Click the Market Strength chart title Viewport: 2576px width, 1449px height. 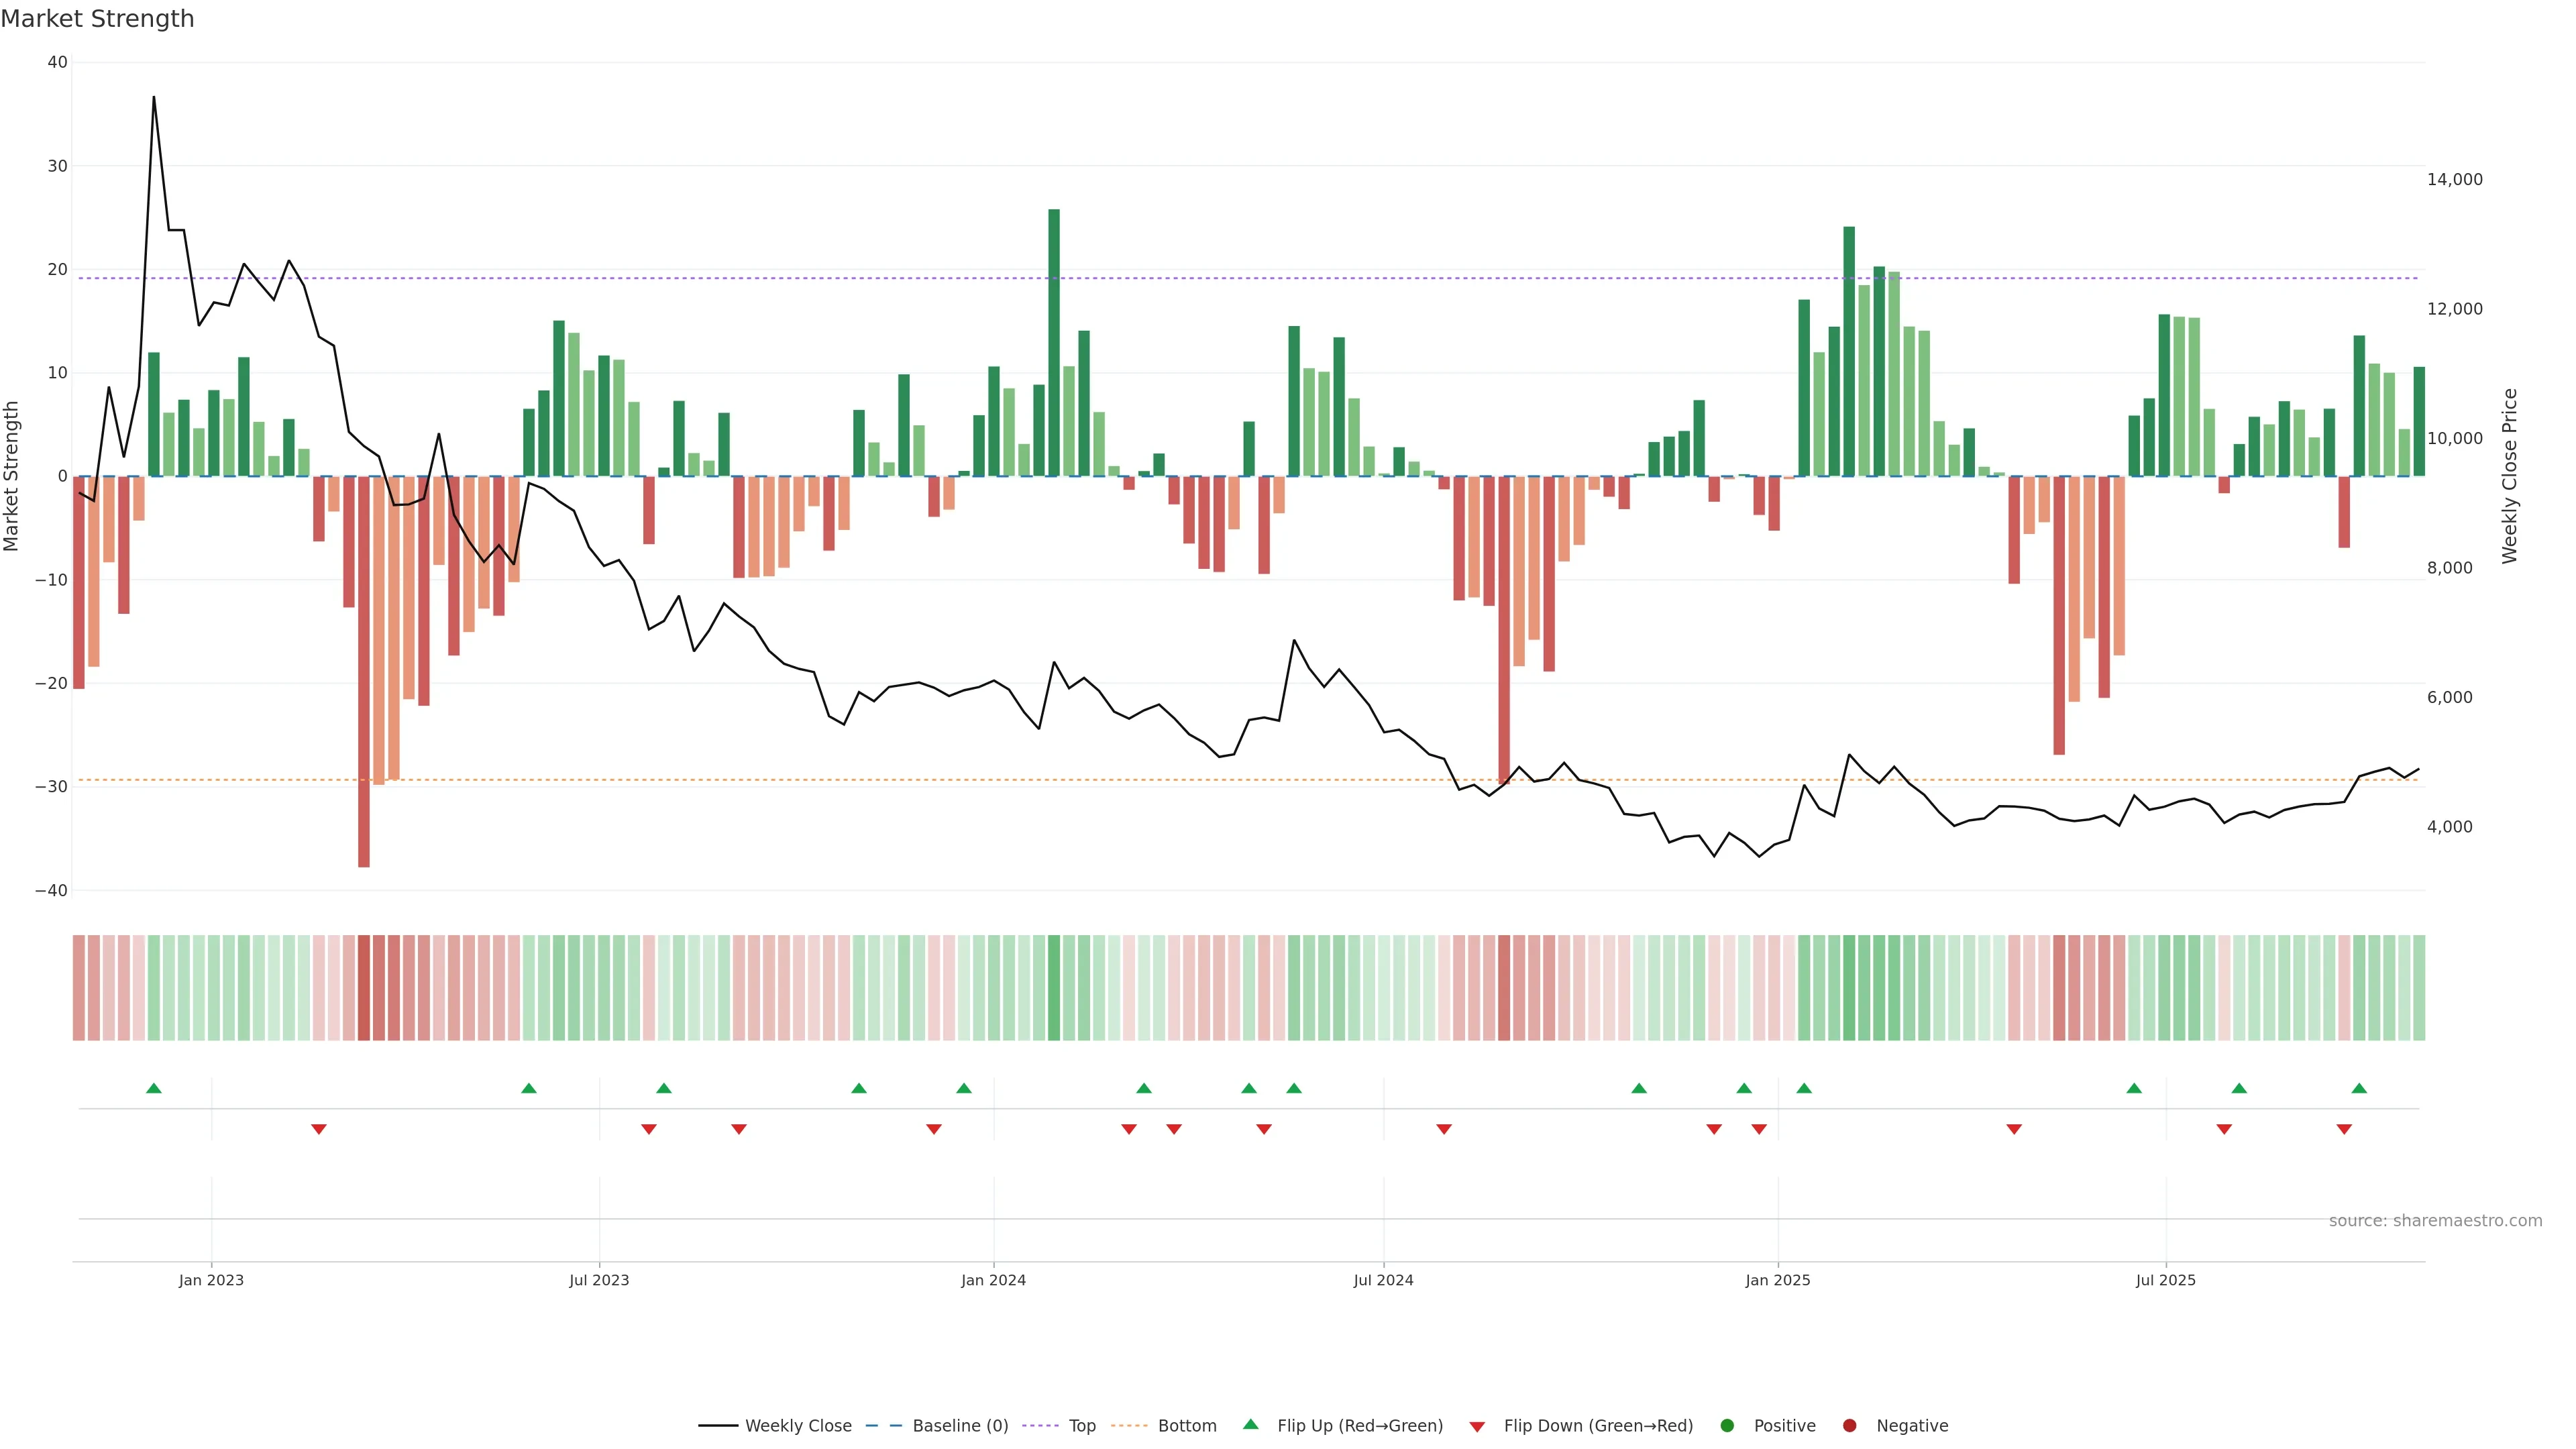(97, 19)
